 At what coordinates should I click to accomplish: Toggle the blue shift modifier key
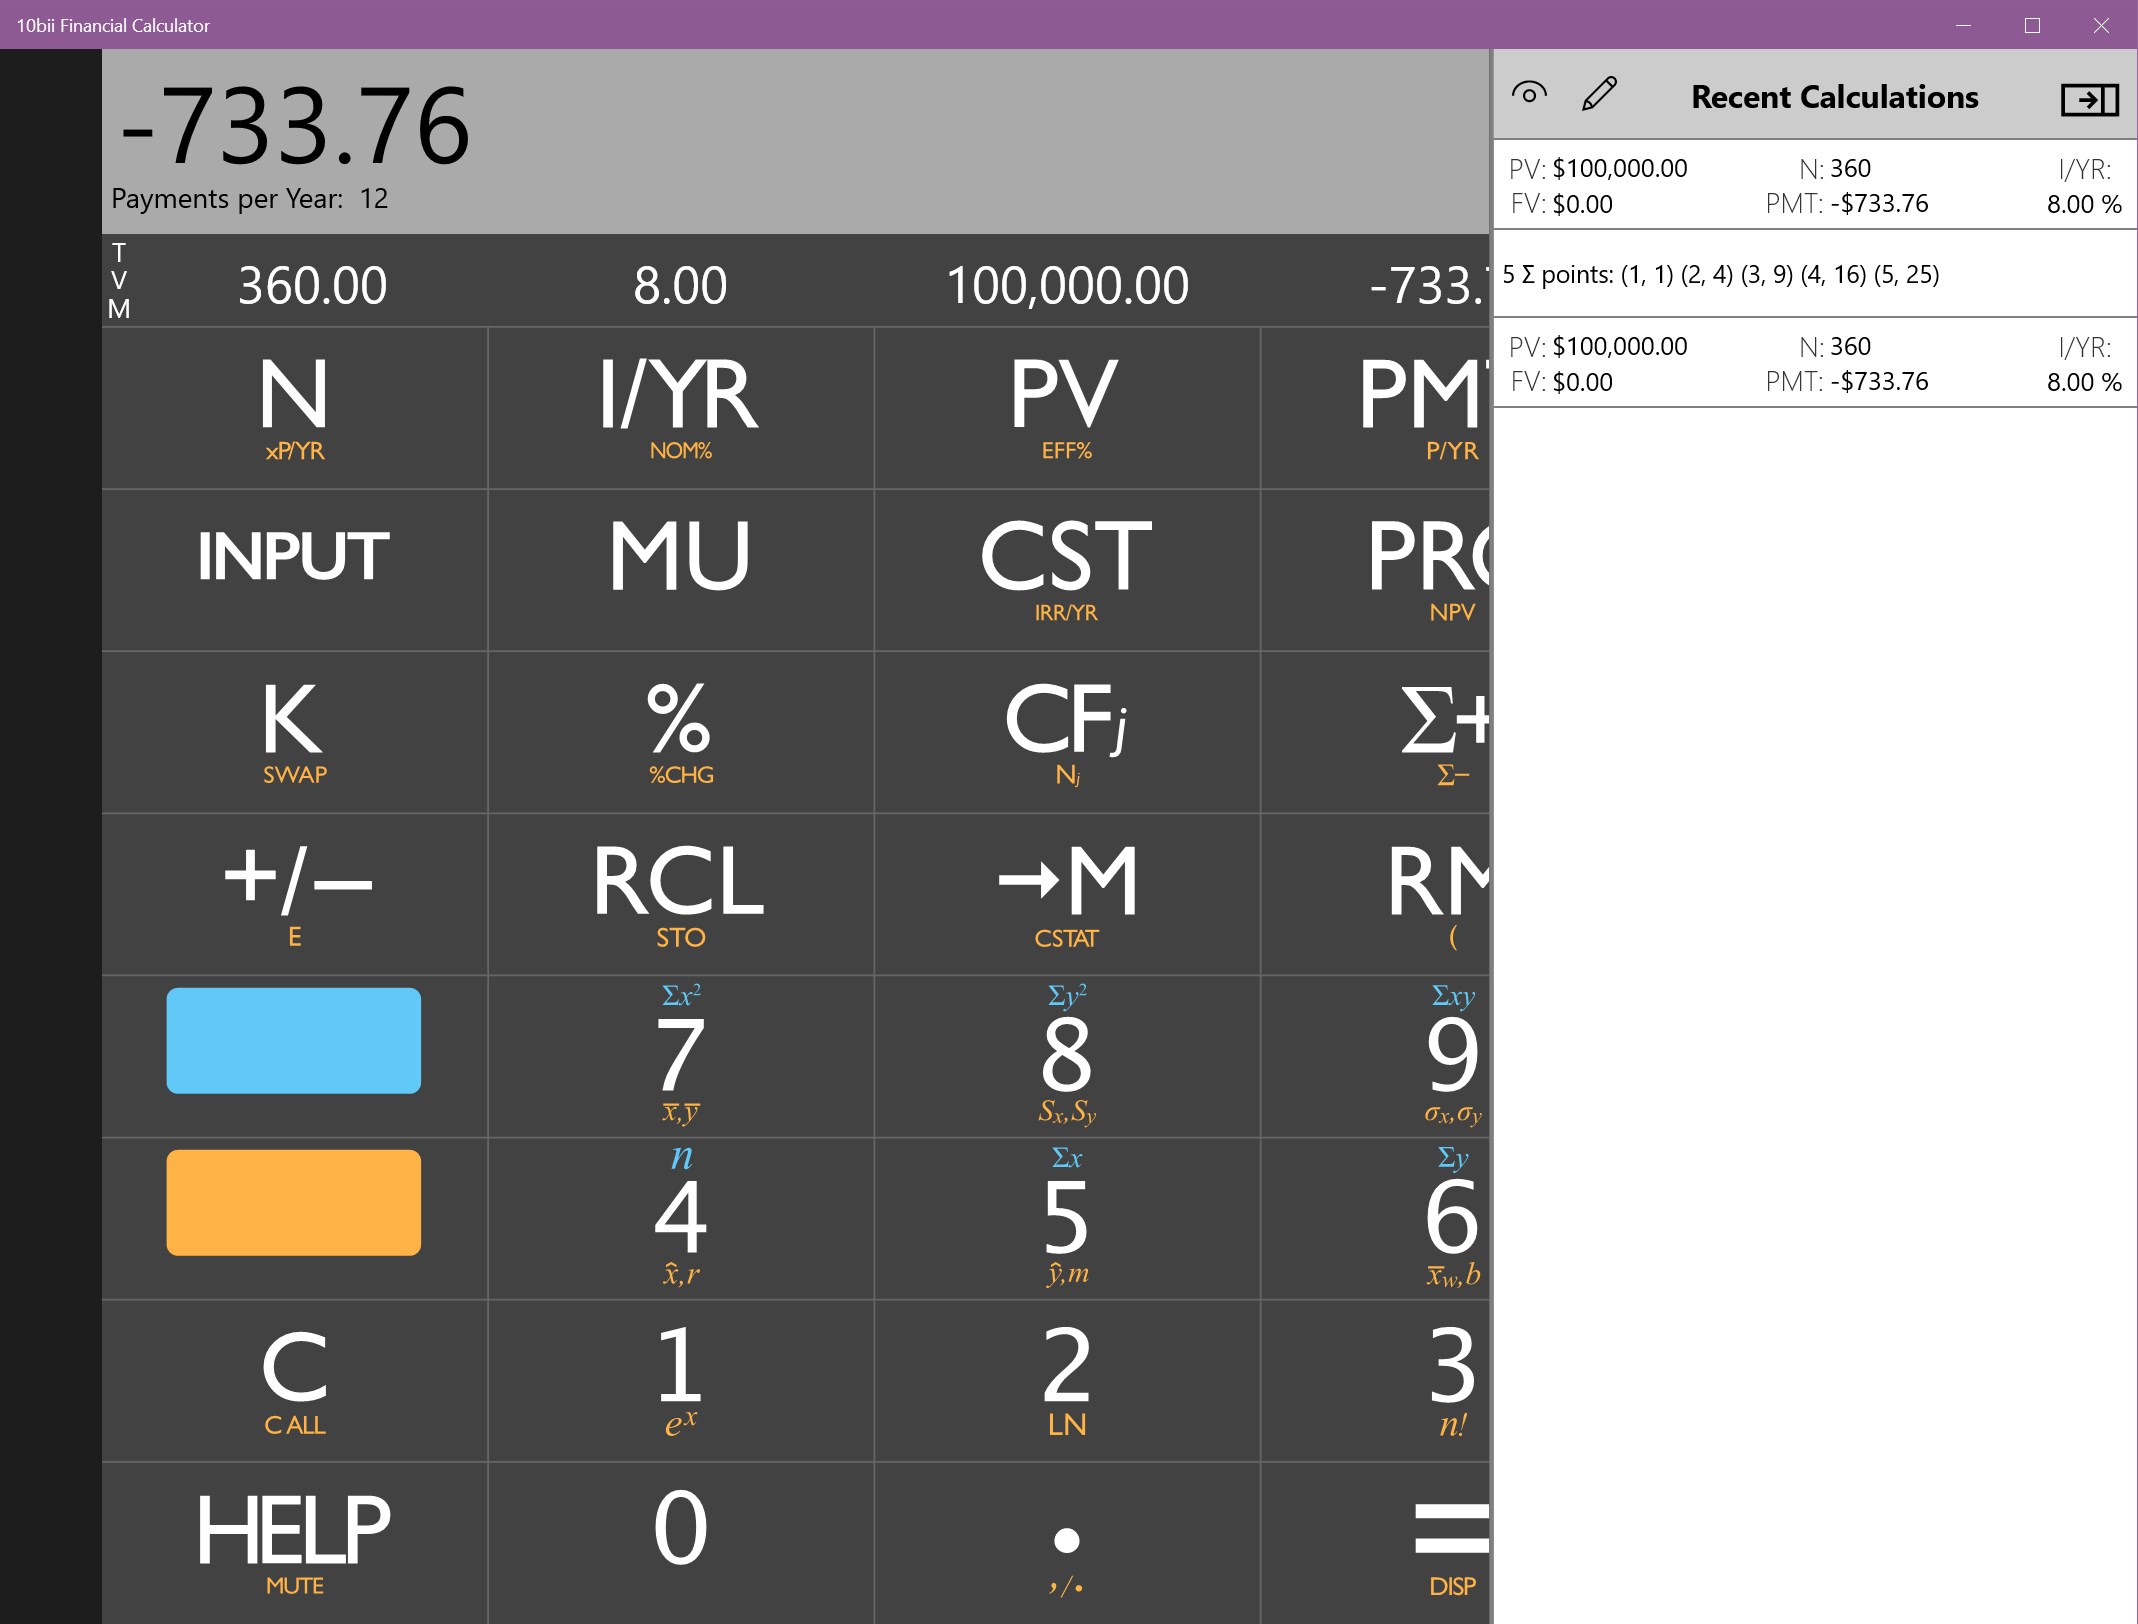tap(295, 1040)
